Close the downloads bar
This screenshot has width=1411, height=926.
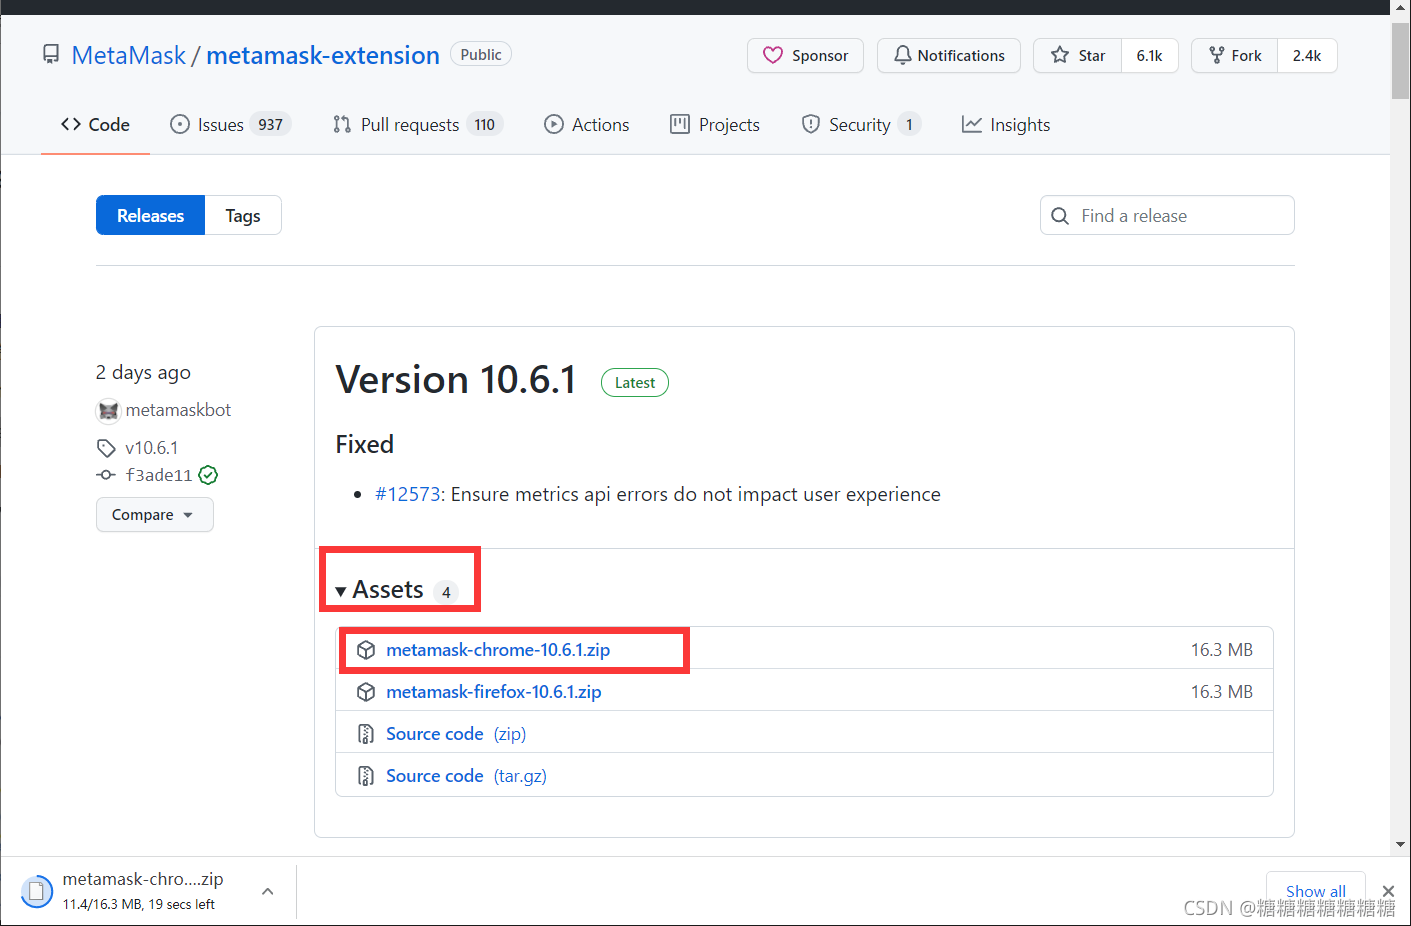click(x=1388, y=891)
